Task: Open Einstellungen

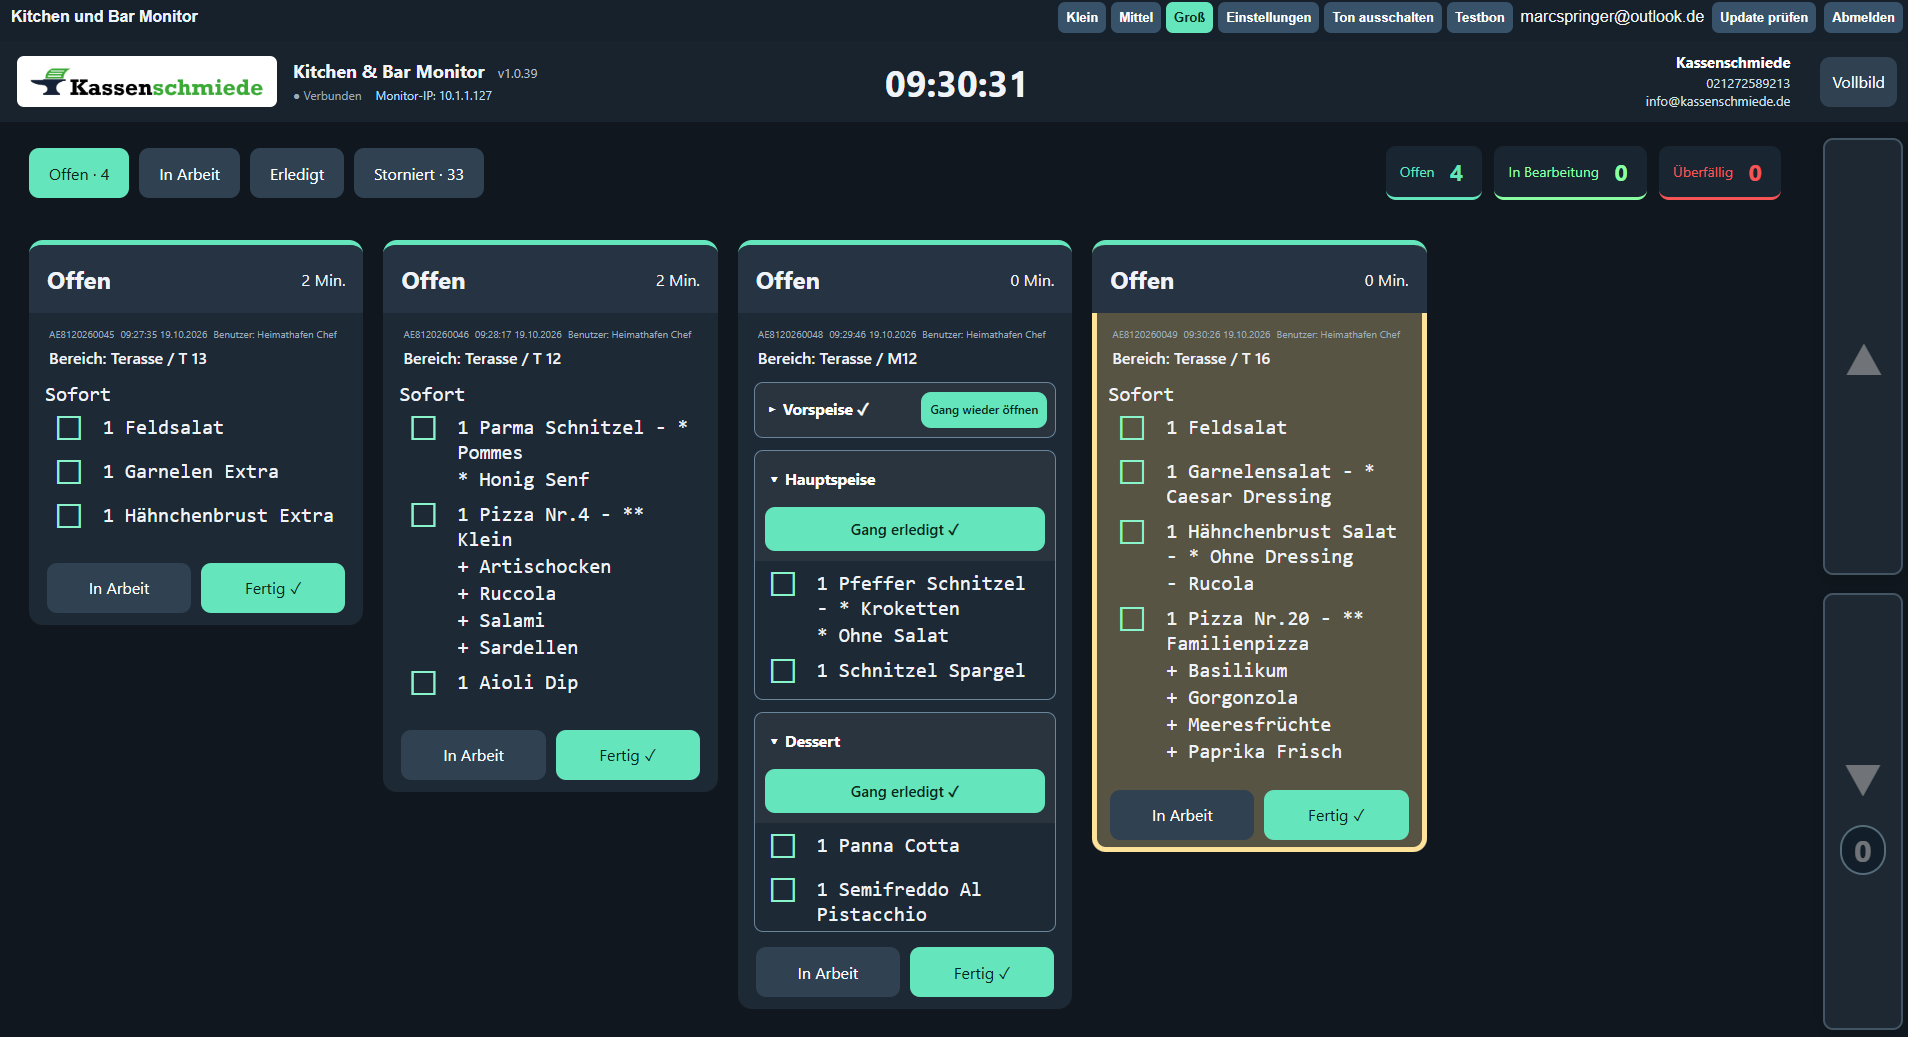Action: [x=1268, y=17]
